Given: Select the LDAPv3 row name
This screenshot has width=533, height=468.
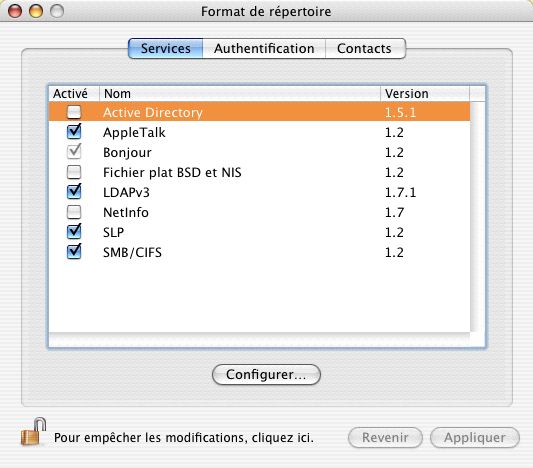Looking at the screenshot, I should (126, 192).
